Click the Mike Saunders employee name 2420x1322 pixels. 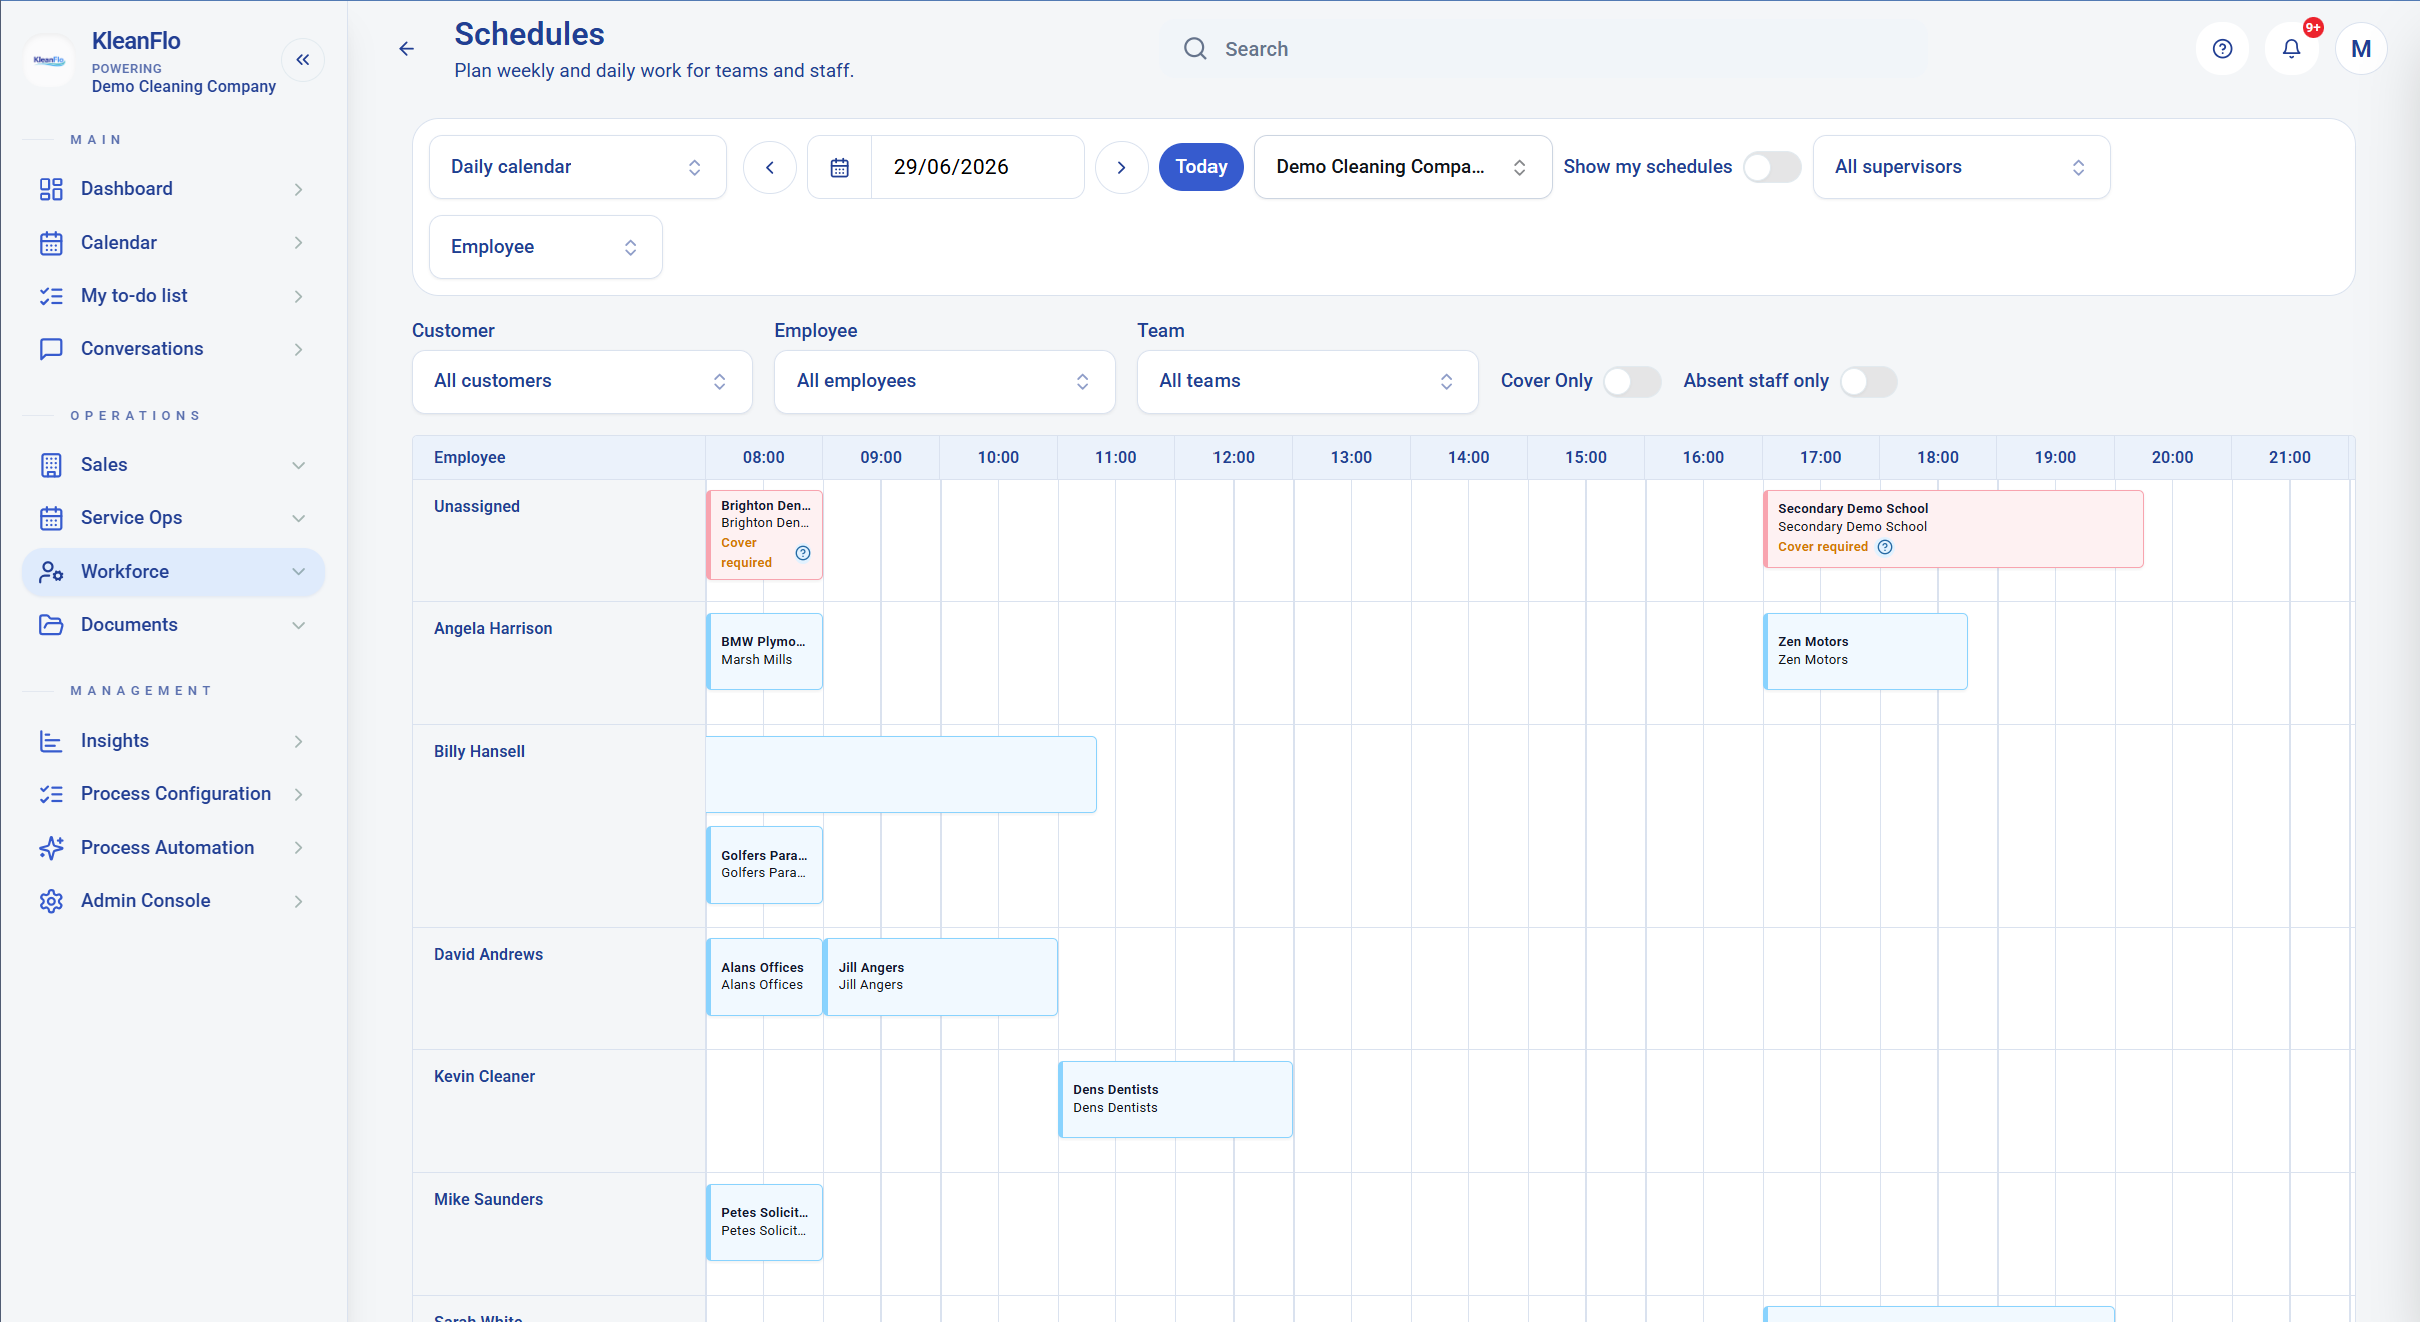(x=488, y=1199)
